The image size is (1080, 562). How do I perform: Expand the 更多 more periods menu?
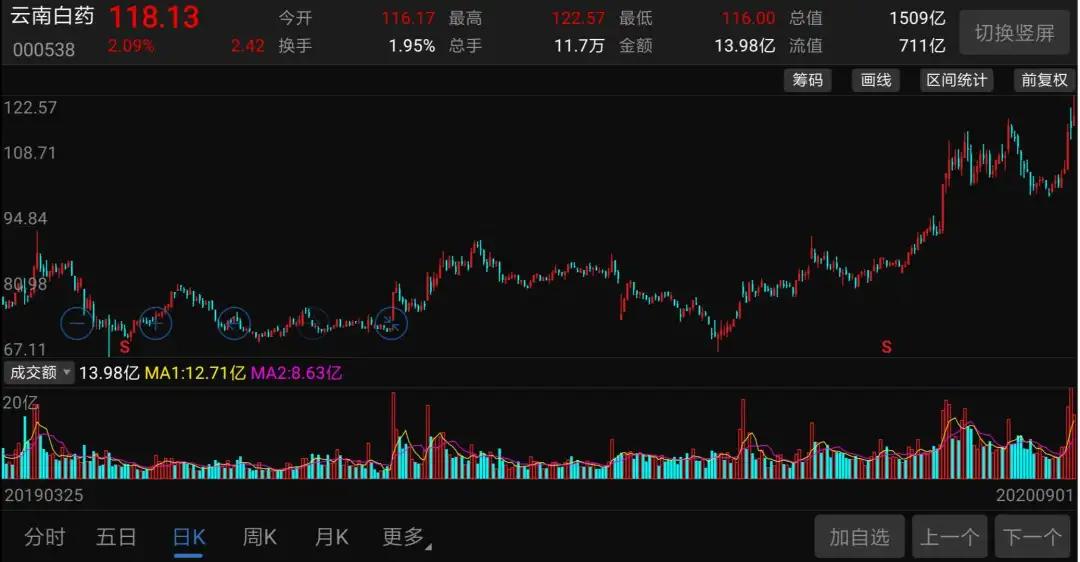(x=405, y=537)
